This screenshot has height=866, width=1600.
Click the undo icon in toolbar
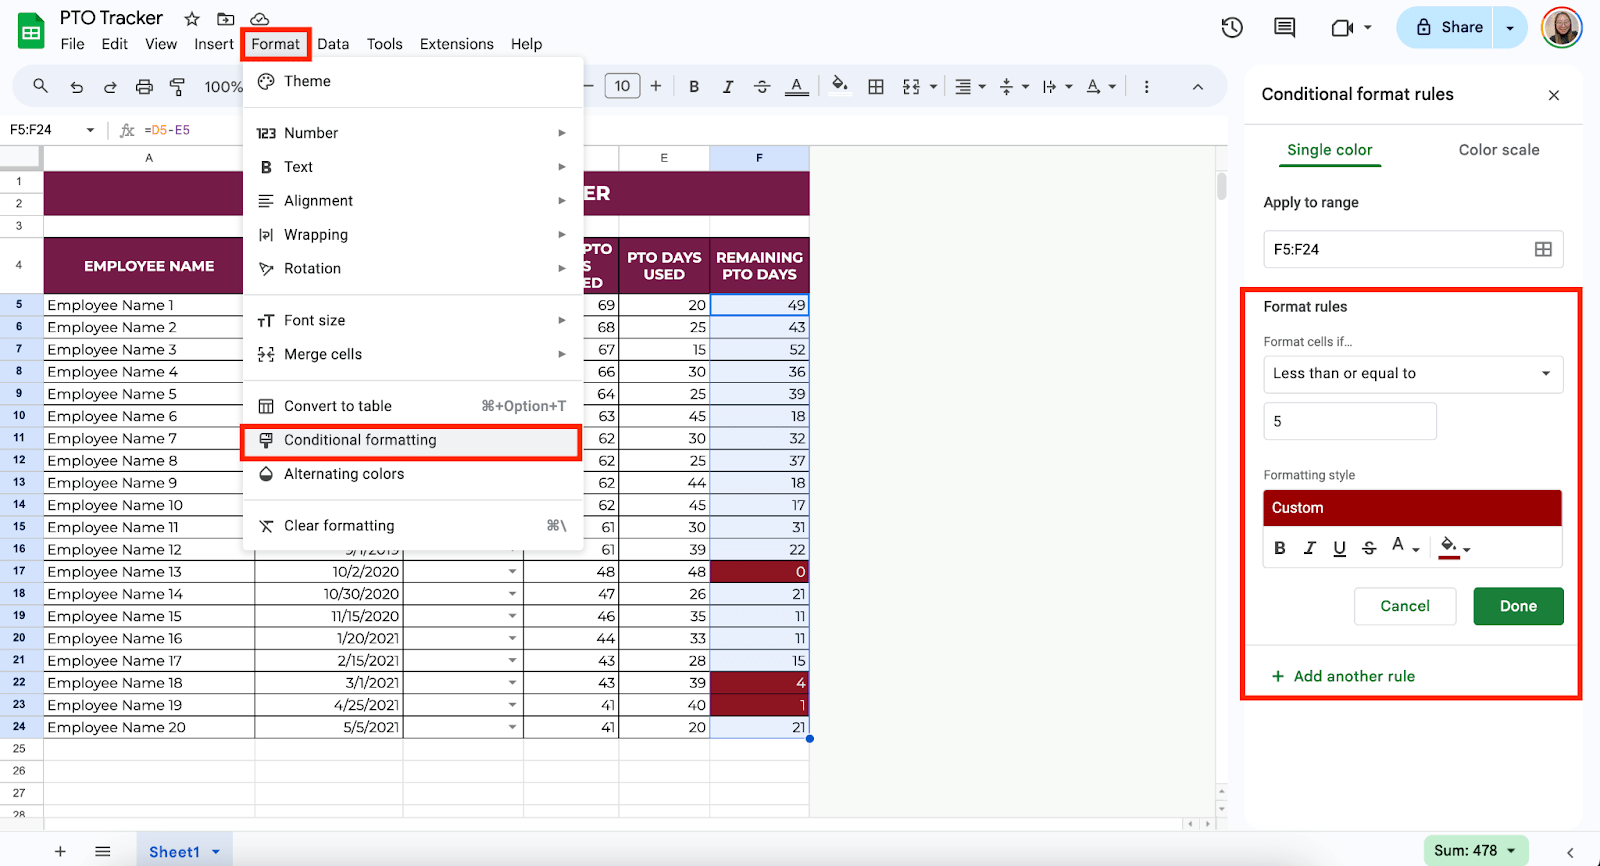point(76,87)
